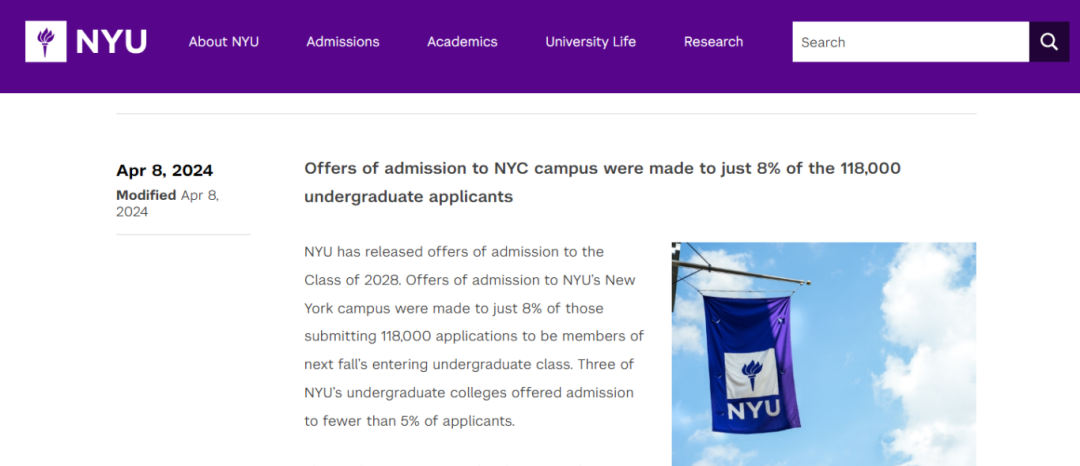Click the article headline about 8% admission
The height and width of the screenshot is (466, 1080).
tap(603, 182)
